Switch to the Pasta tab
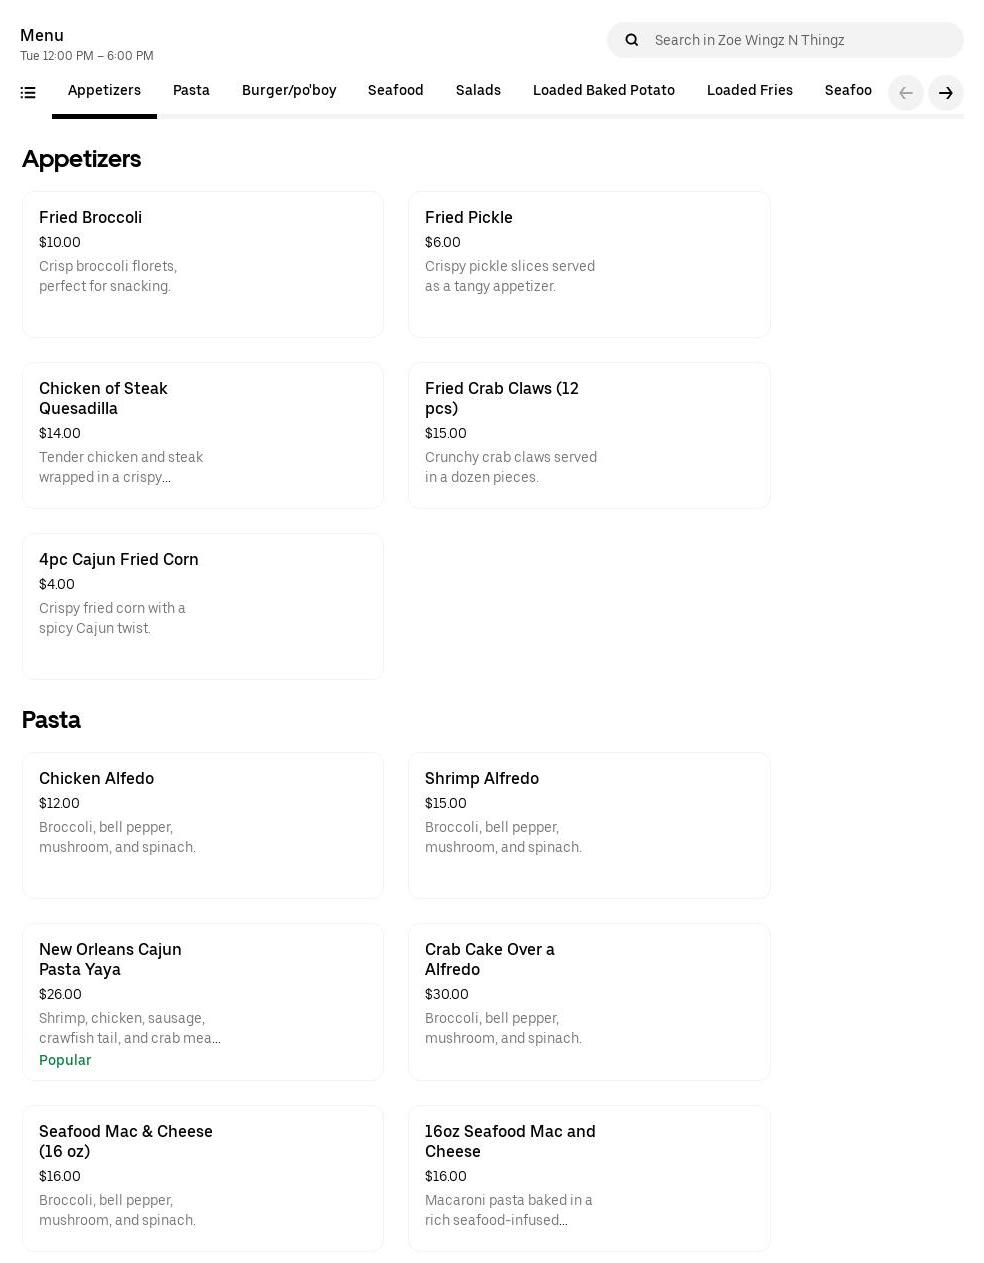 191,91
